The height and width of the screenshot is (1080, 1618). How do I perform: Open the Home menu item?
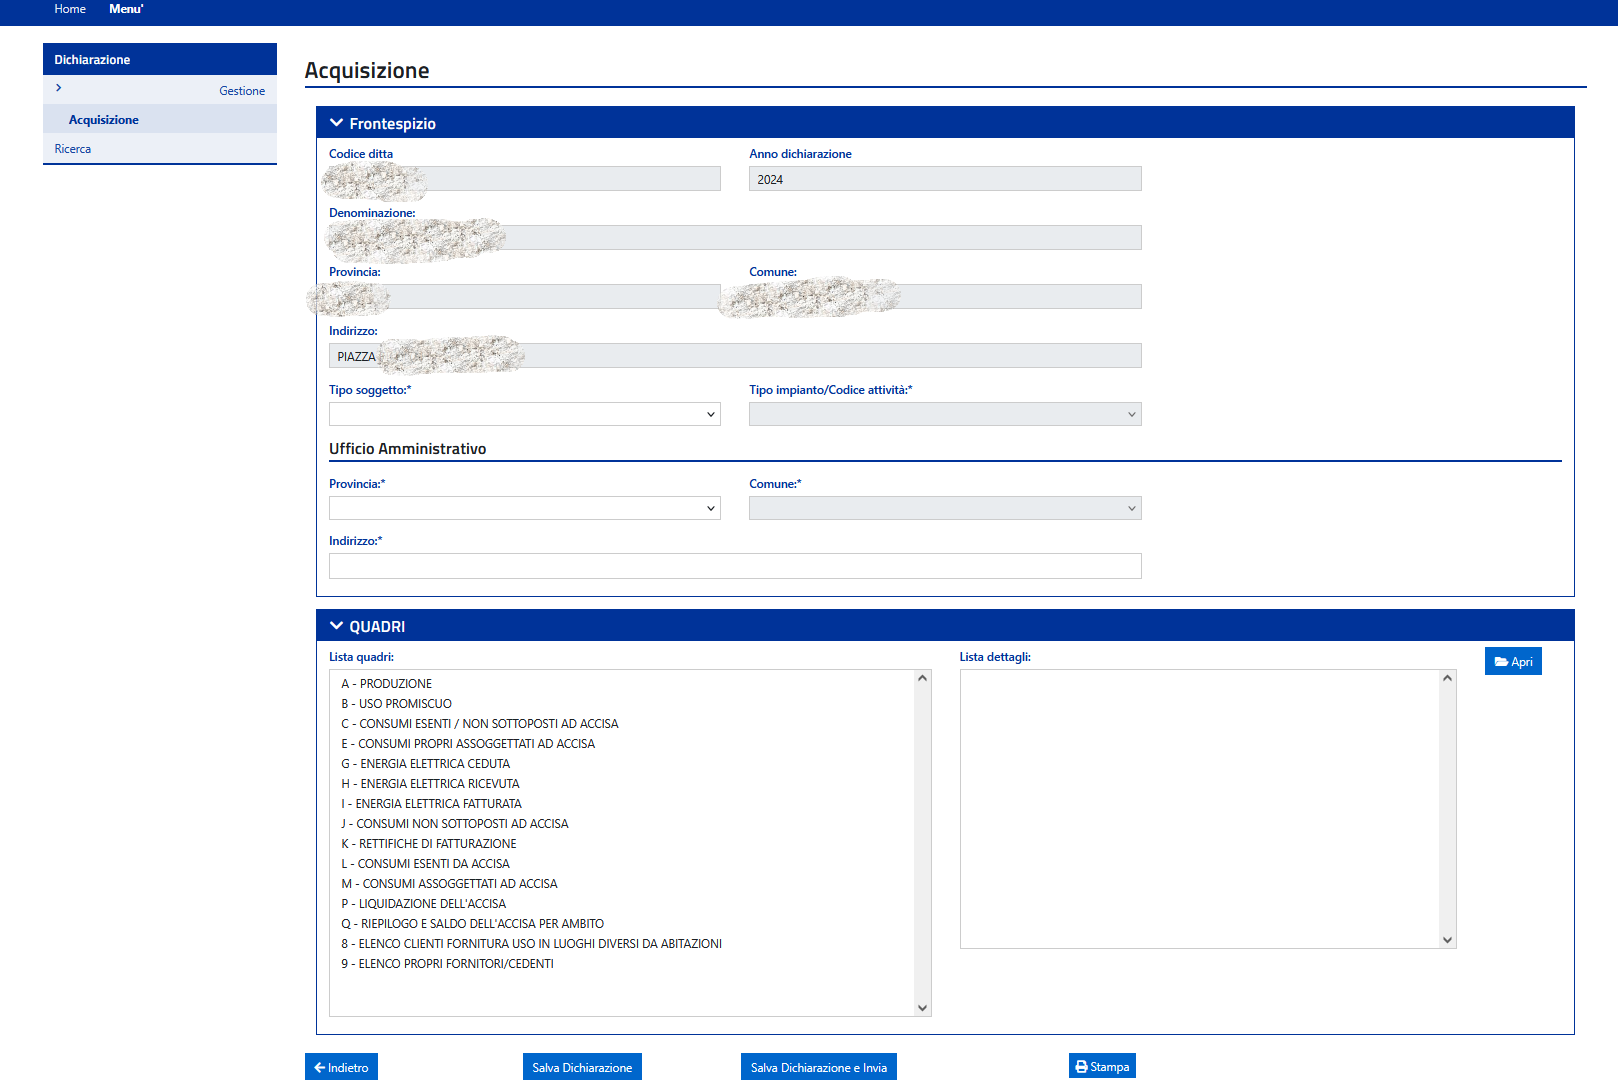[70, 9]
